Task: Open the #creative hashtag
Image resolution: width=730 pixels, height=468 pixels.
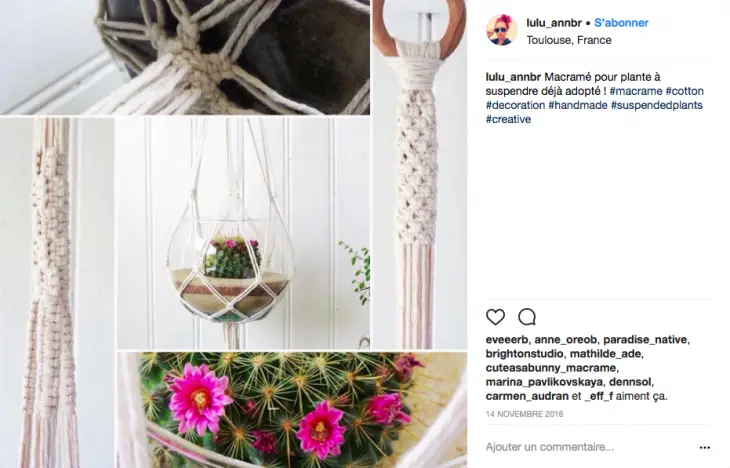Action: pyautogui.click(x=508, y=119)
